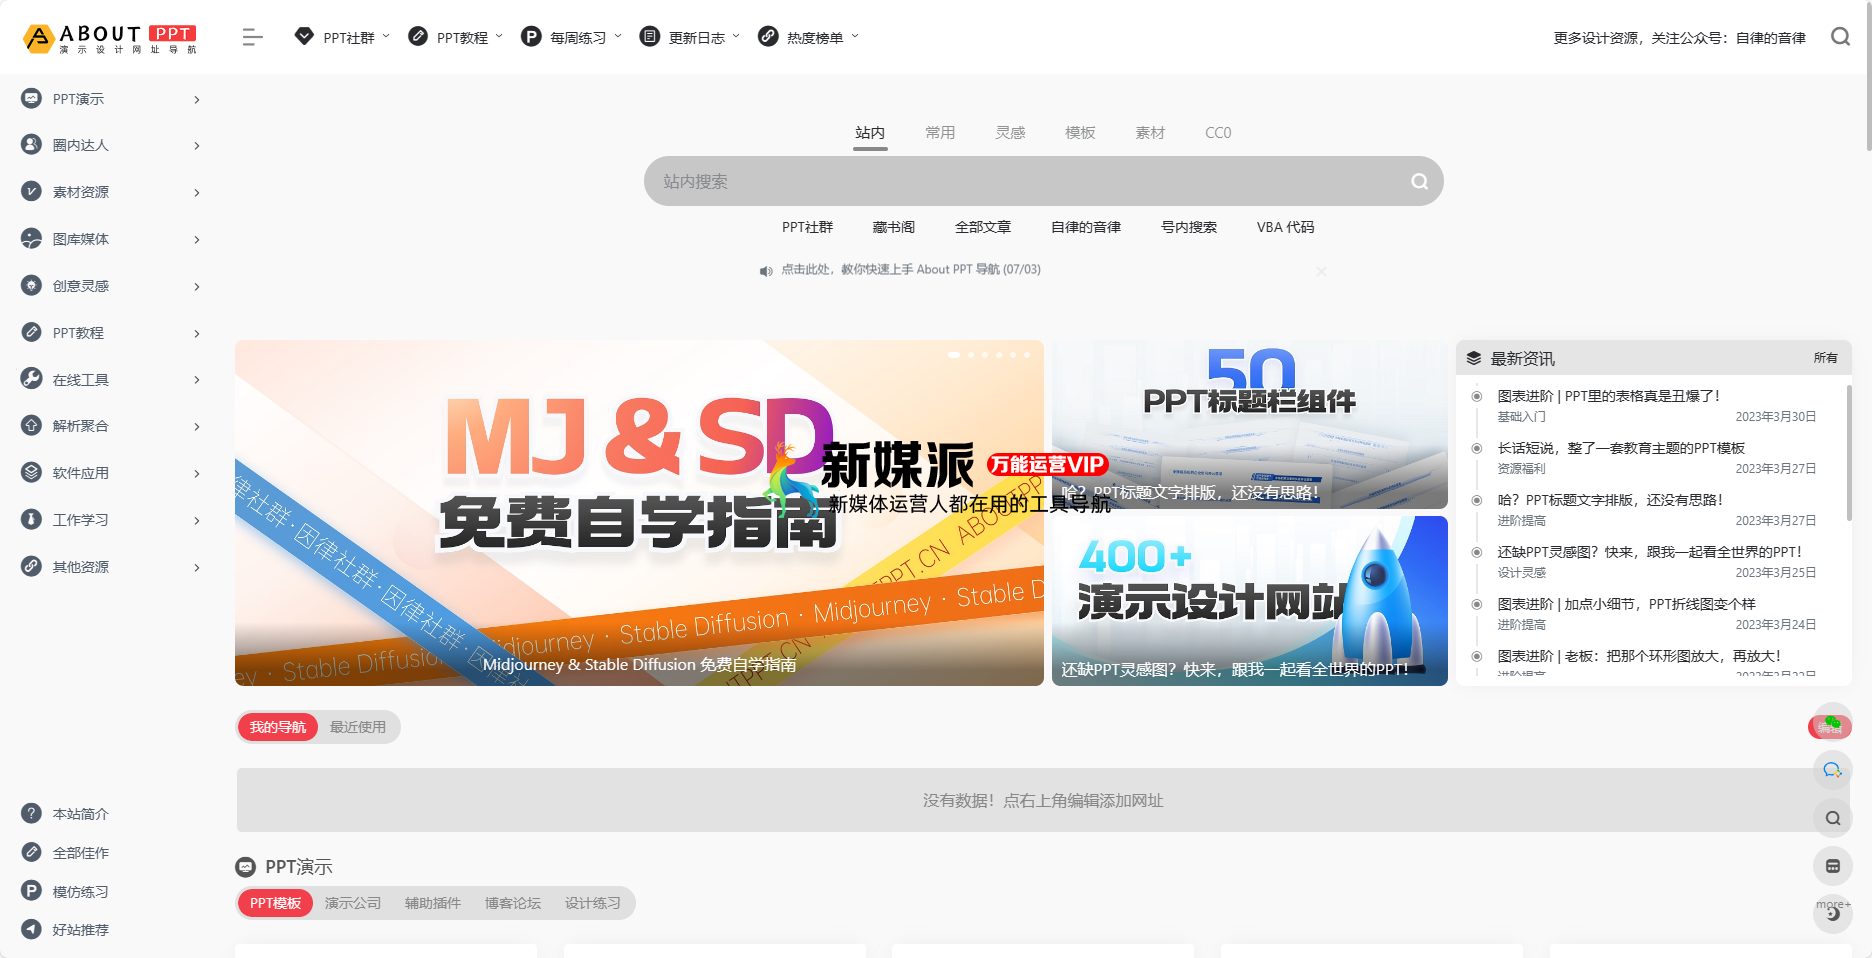Click the 软件应用 layers icon
The width and height of the screenshot is (1872, 958).
click(32, 473)
